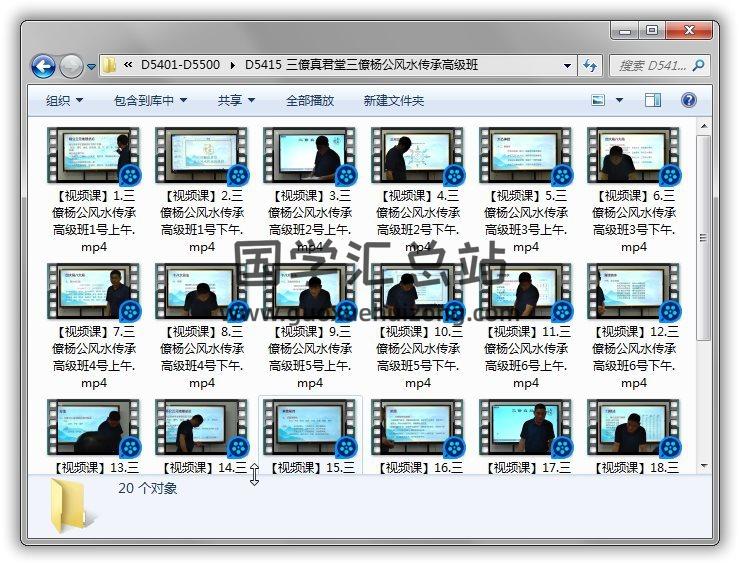The width and height of the screenshot is (740, 566).
Task: Click the change view icon
Action: pyautogui.click(x=599, y=100)
